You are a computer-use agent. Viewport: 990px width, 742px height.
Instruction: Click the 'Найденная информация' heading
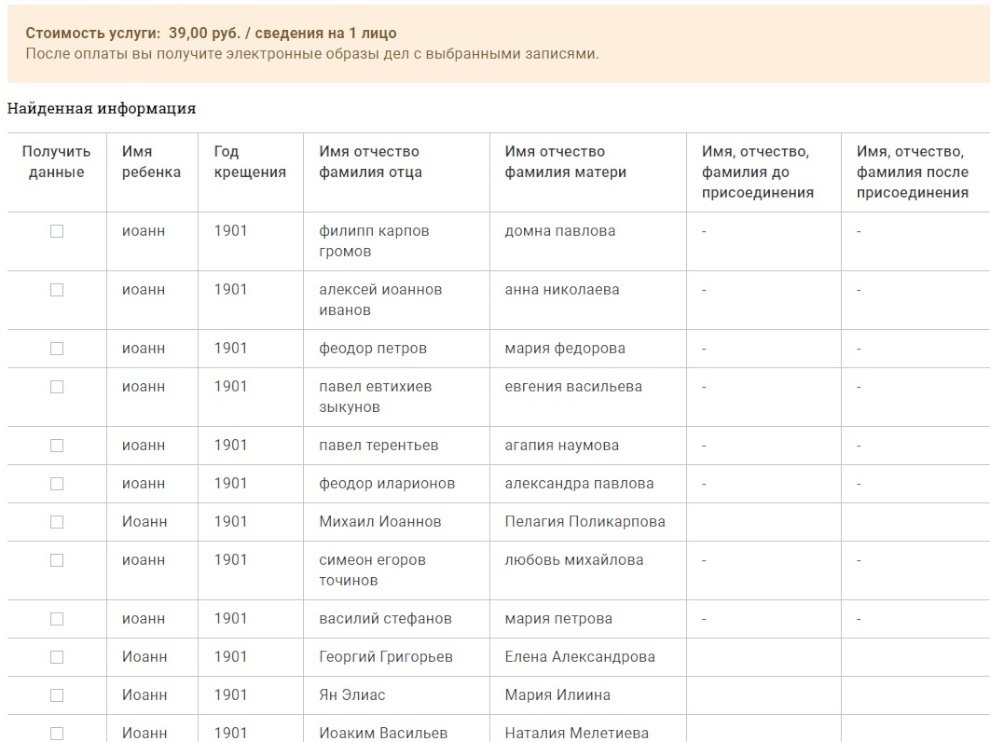click(101, 108)
